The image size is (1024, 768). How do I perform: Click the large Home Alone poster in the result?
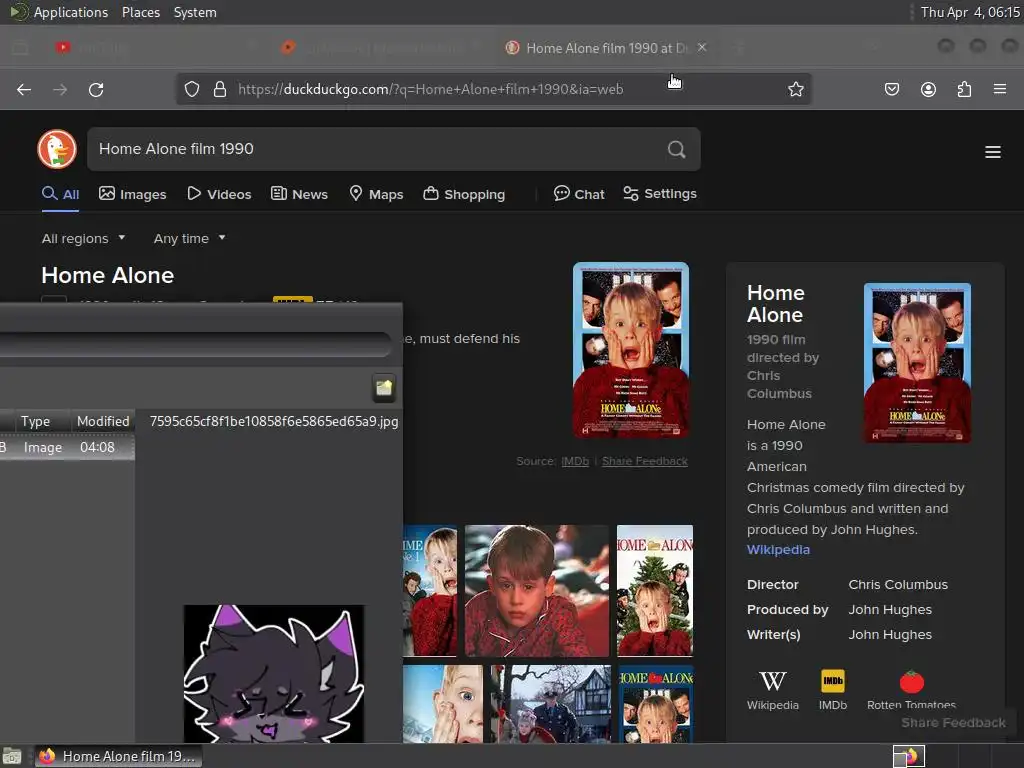(631, 350)
